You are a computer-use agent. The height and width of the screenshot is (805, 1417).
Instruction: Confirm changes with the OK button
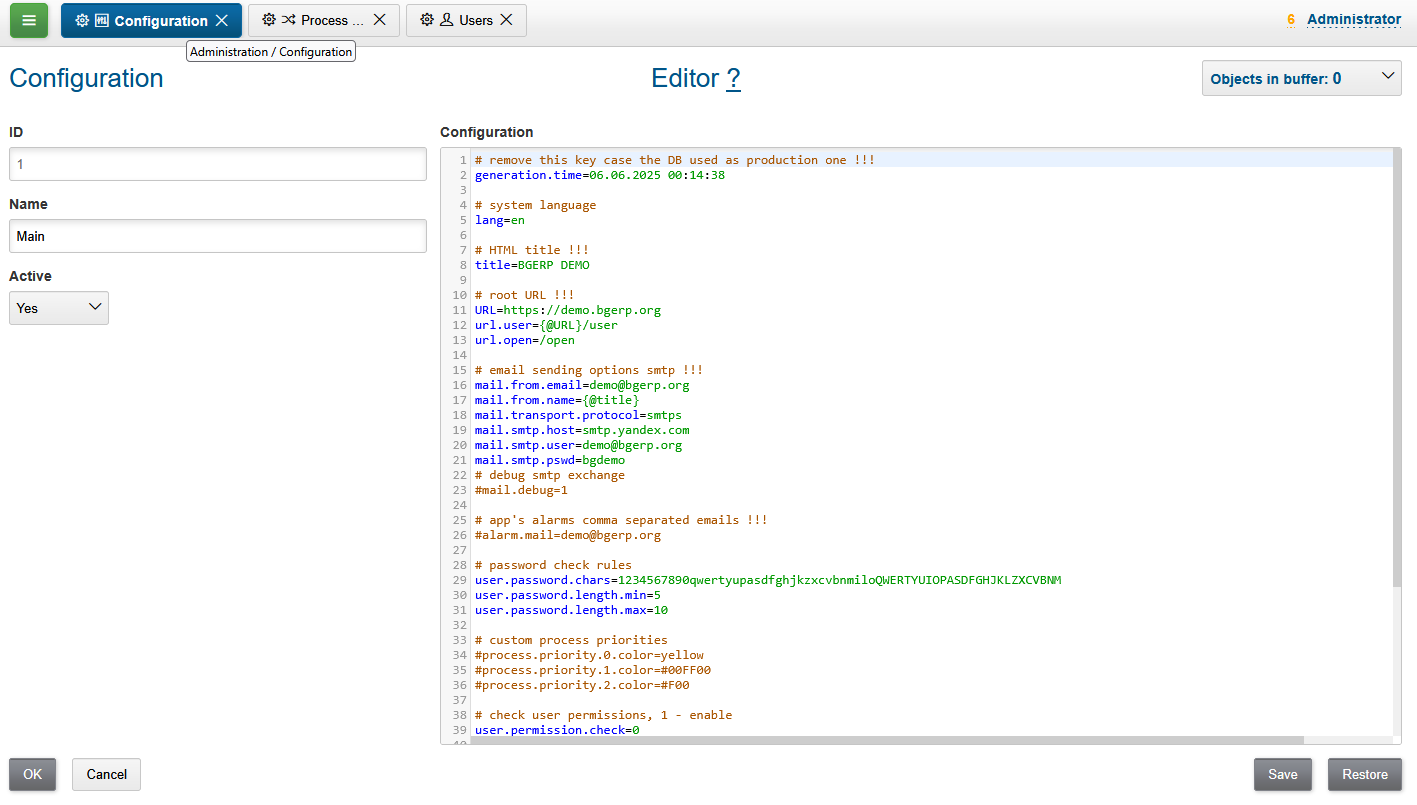point(32,774)
